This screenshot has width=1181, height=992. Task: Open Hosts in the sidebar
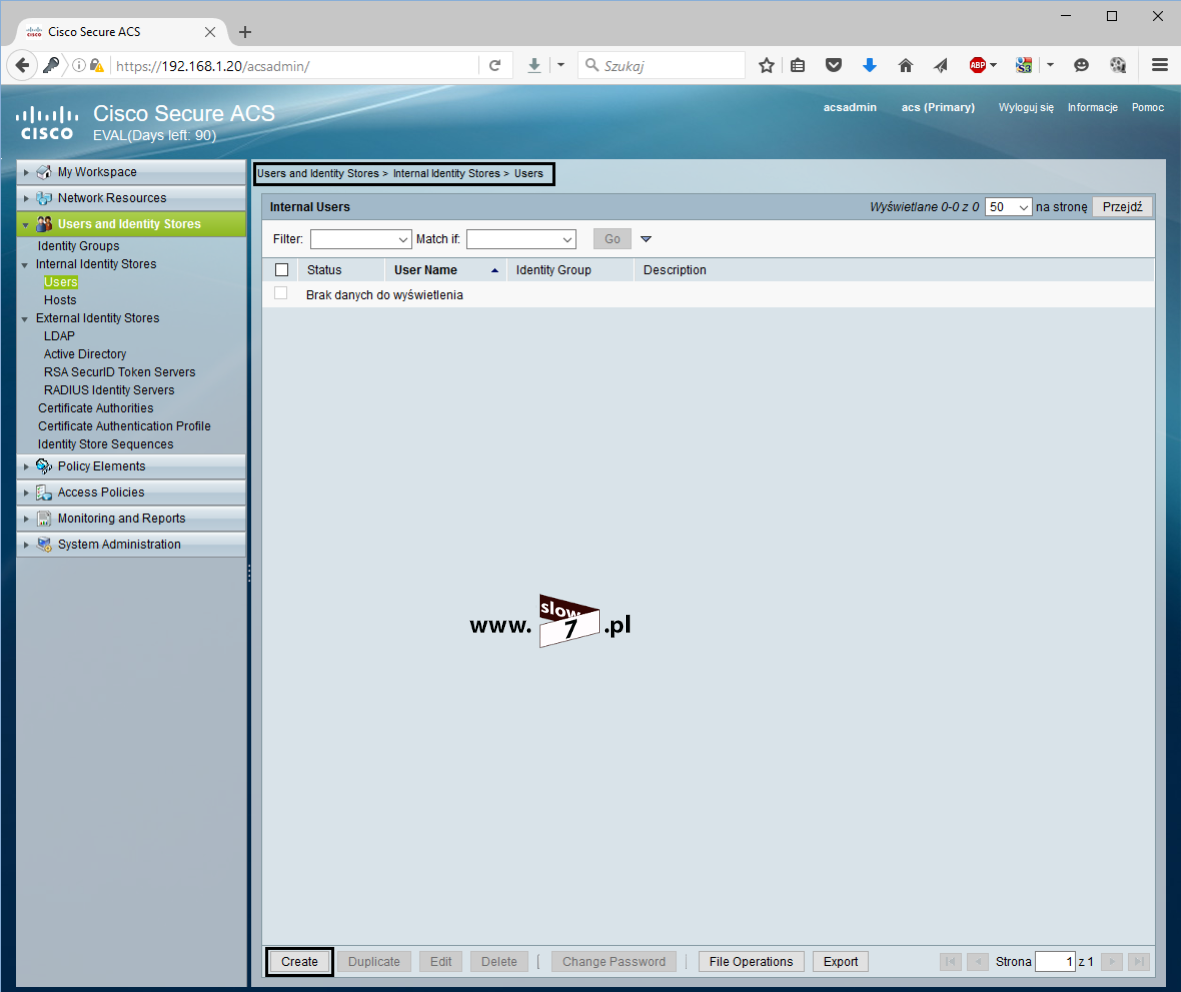(x=60, y=300)
